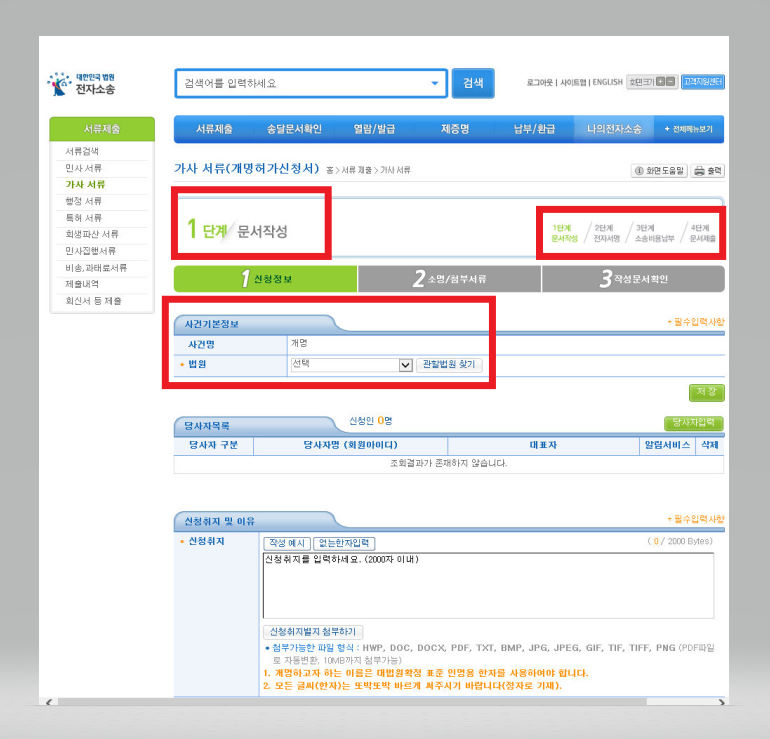The height and width of the screenshot is (739, 770).
Task: Open 화면도움말 screen help
Action: point(660,170)
